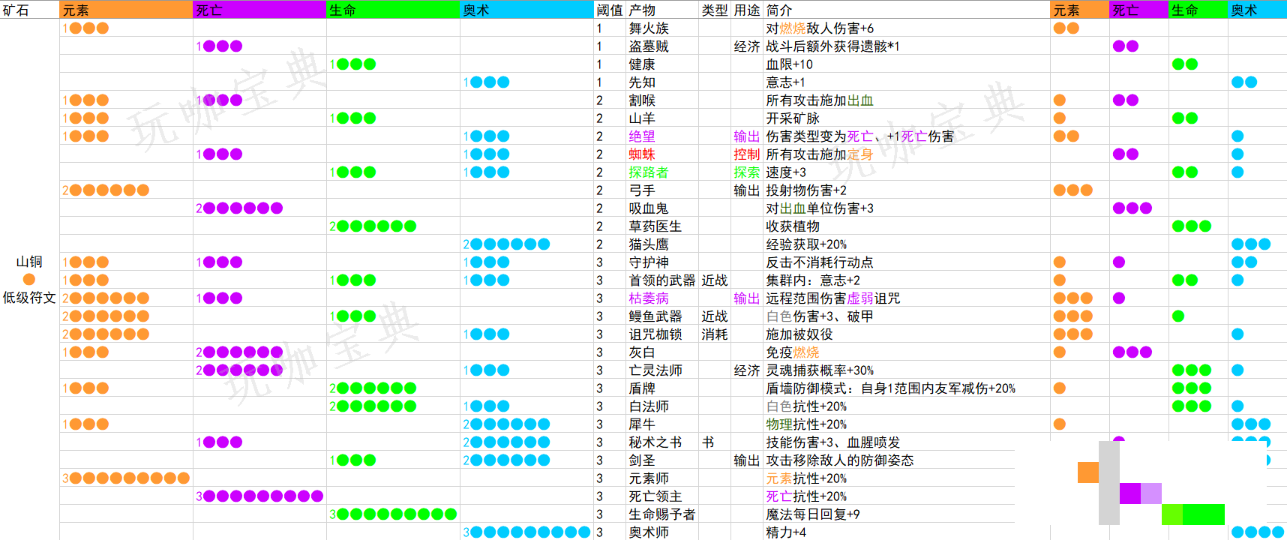Click the orange 山铜 ore dot icon

click(x=29, y=279)
